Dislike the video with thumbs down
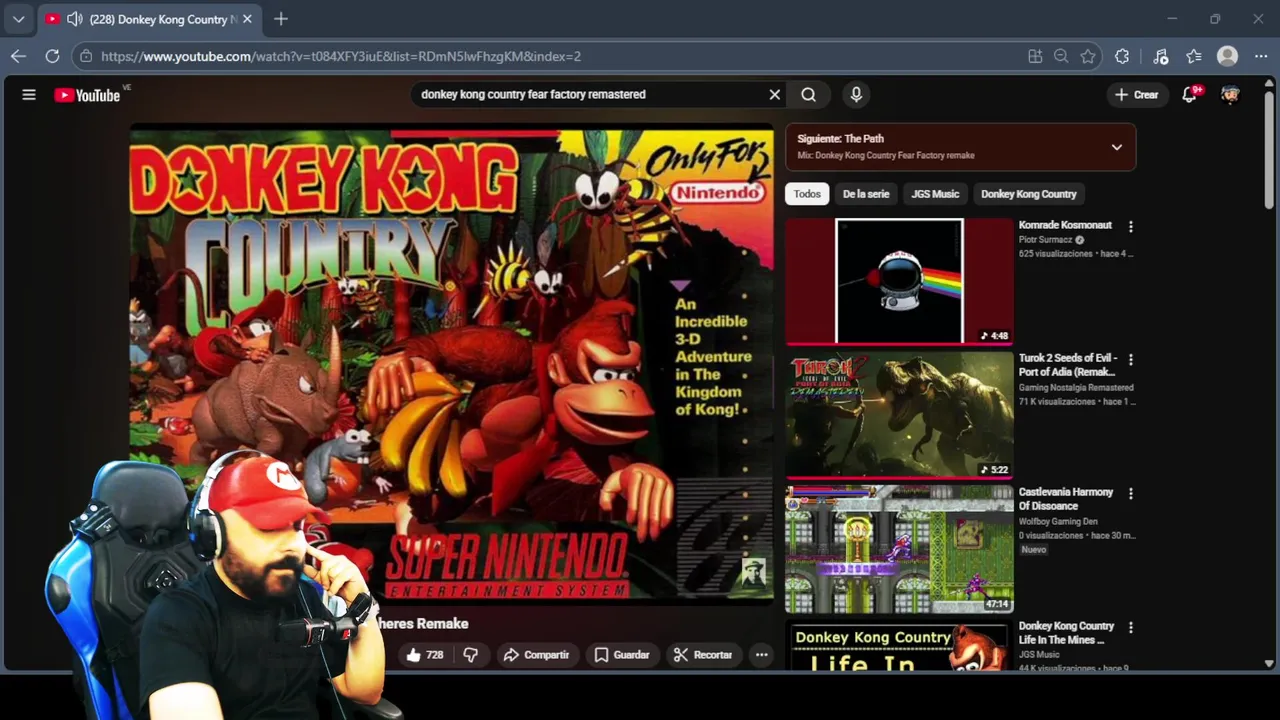The width and height of the screenshot is (1280, 720). 470,655
